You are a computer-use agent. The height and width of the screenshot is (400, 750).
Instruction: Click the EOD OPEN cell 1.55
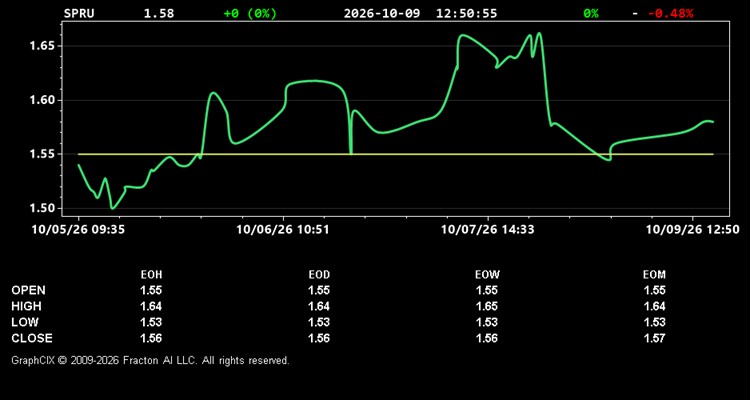[x=319, y=290]
